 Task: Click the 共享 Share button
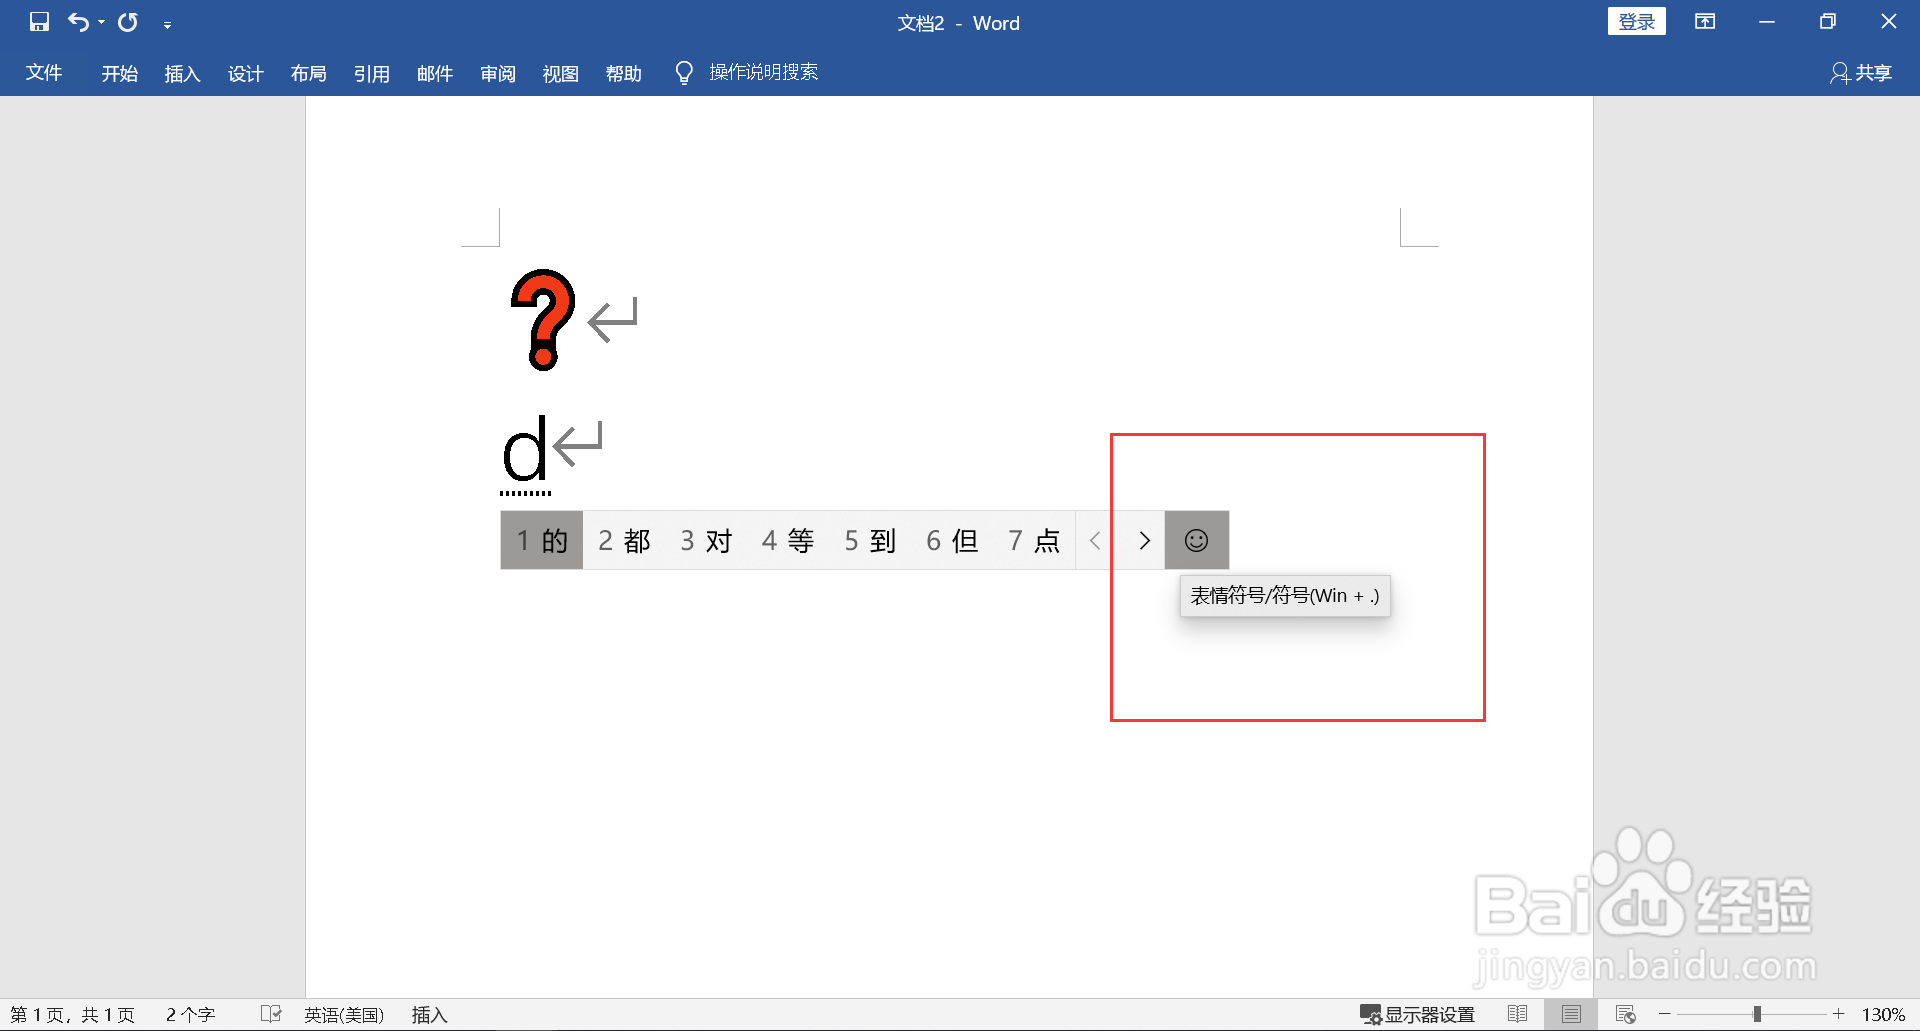1861,73
